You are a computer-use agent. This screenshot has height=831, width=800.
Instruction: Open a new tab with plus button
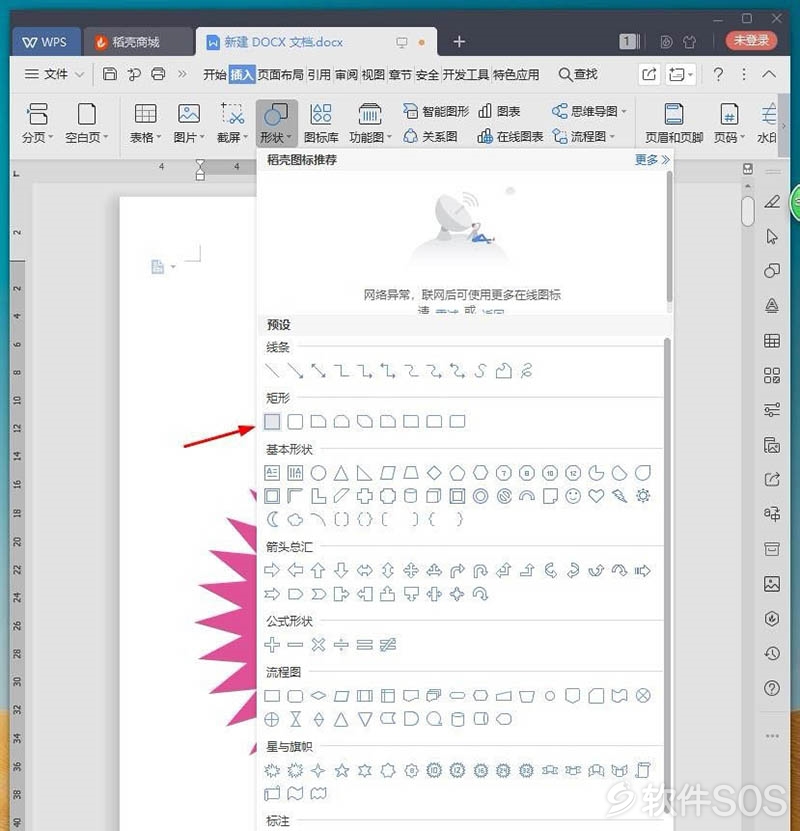[x=459, y=41]
